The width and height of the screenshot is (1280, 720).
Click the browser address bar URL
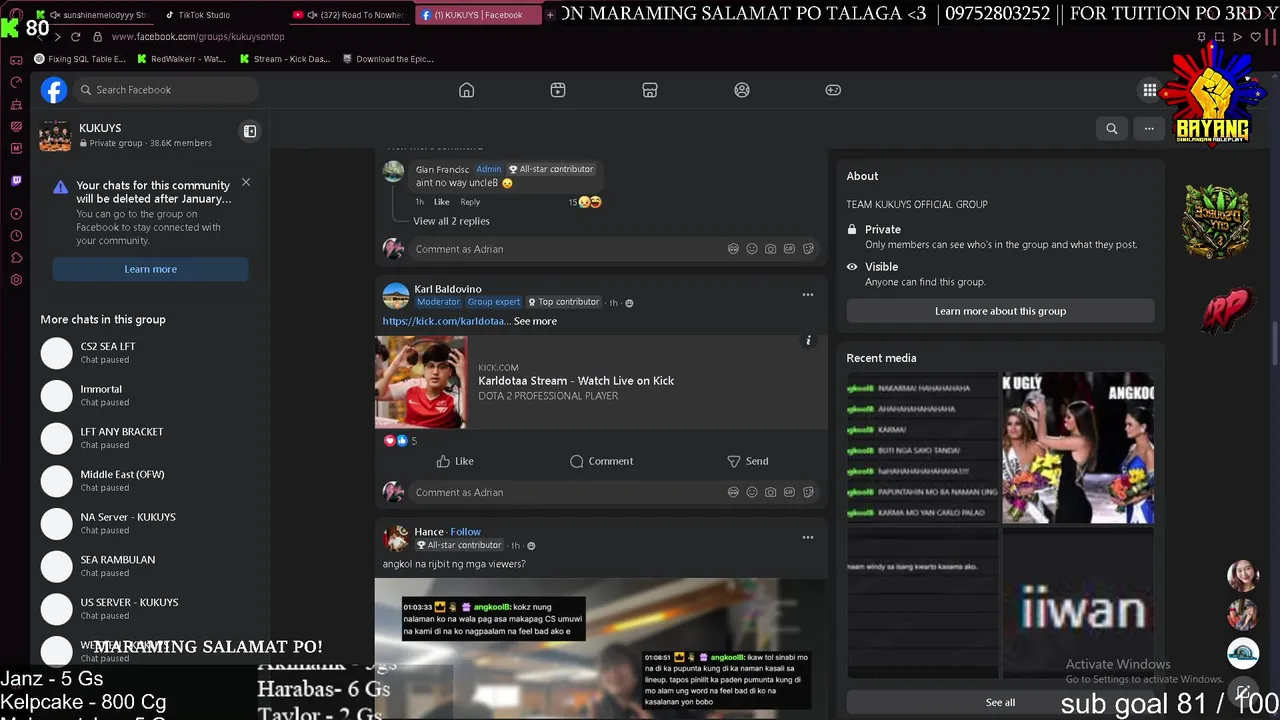tap(198, 37)
